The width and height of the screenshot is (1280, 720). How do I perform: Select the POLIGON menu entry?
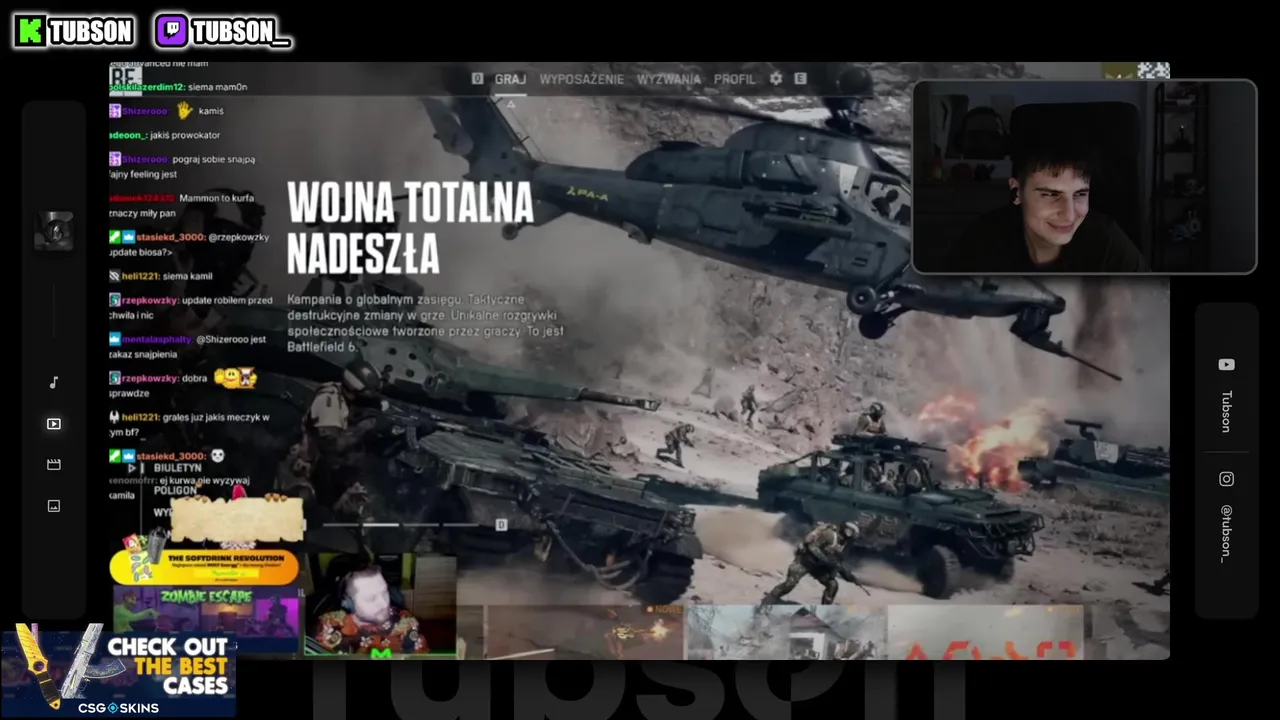[175, 491]
